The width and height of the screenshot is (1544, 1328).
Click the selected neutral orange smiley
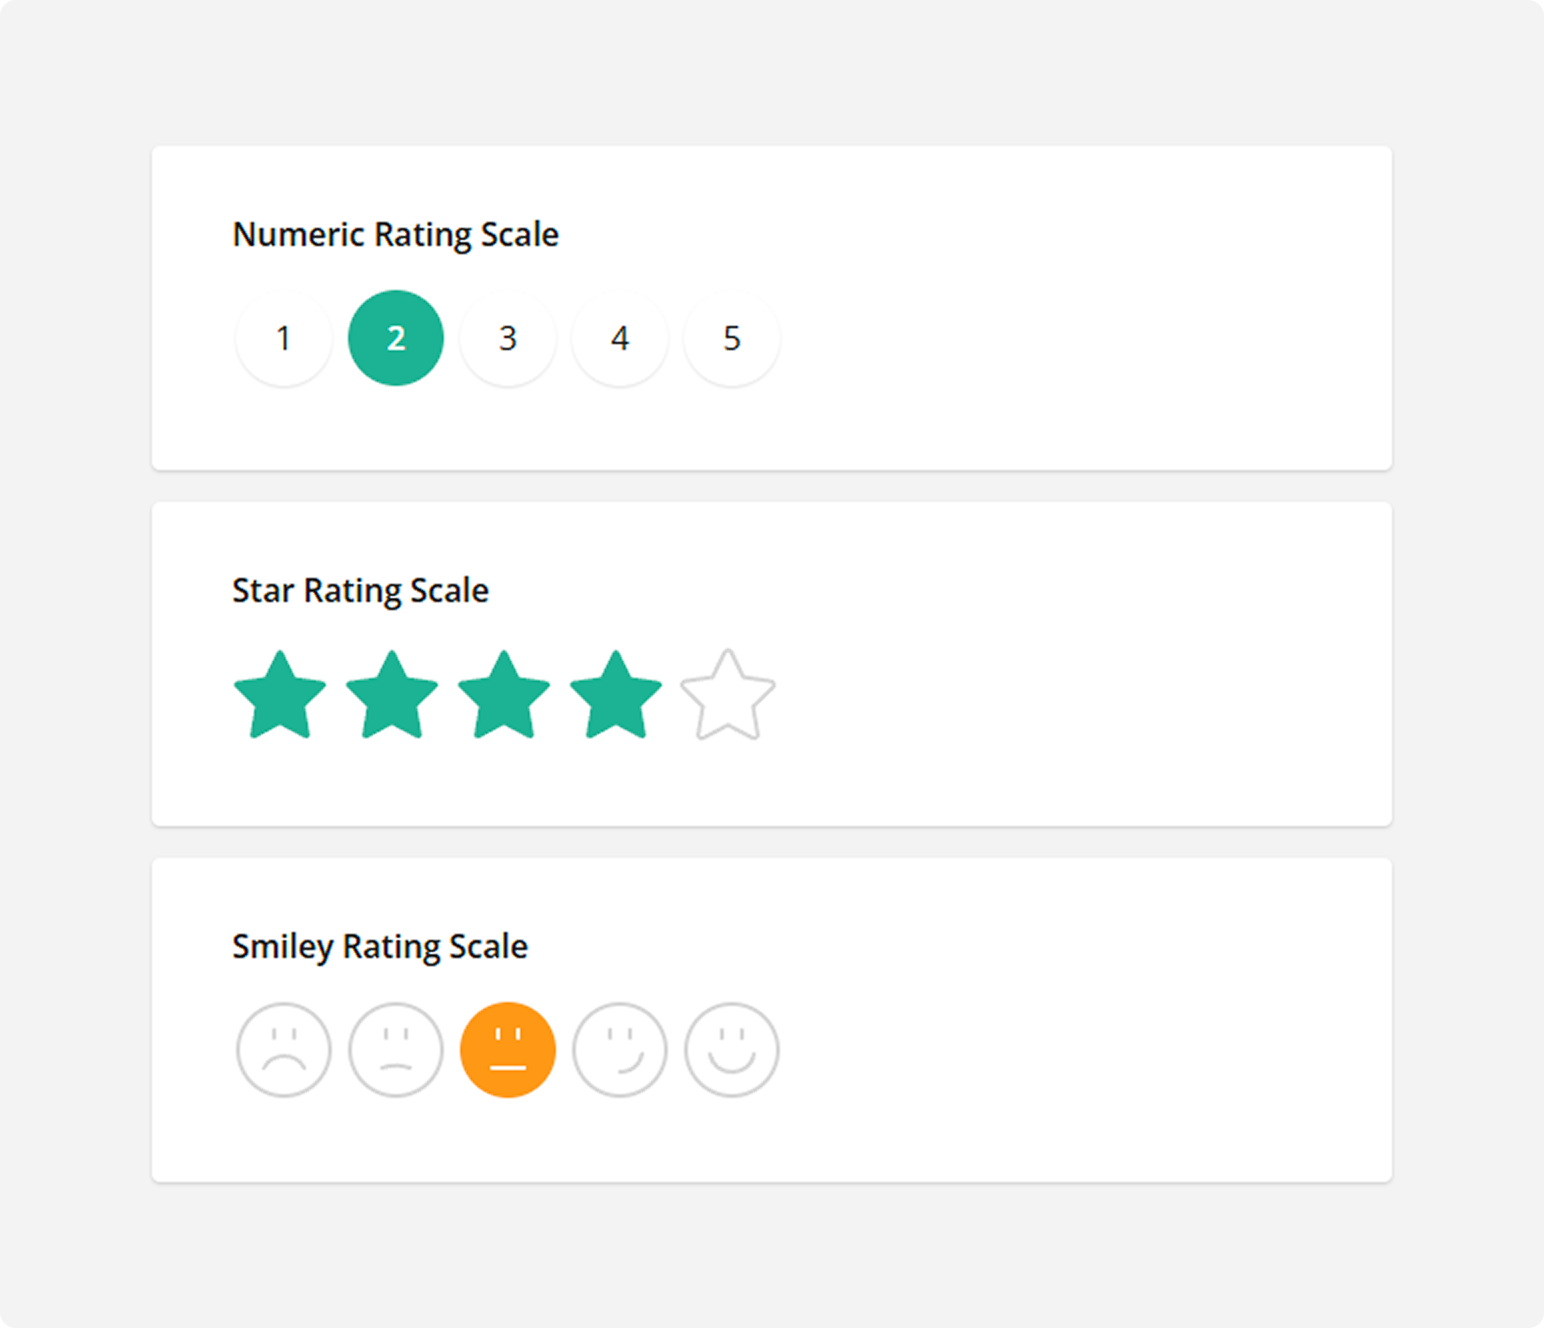tap(508, 1050)
